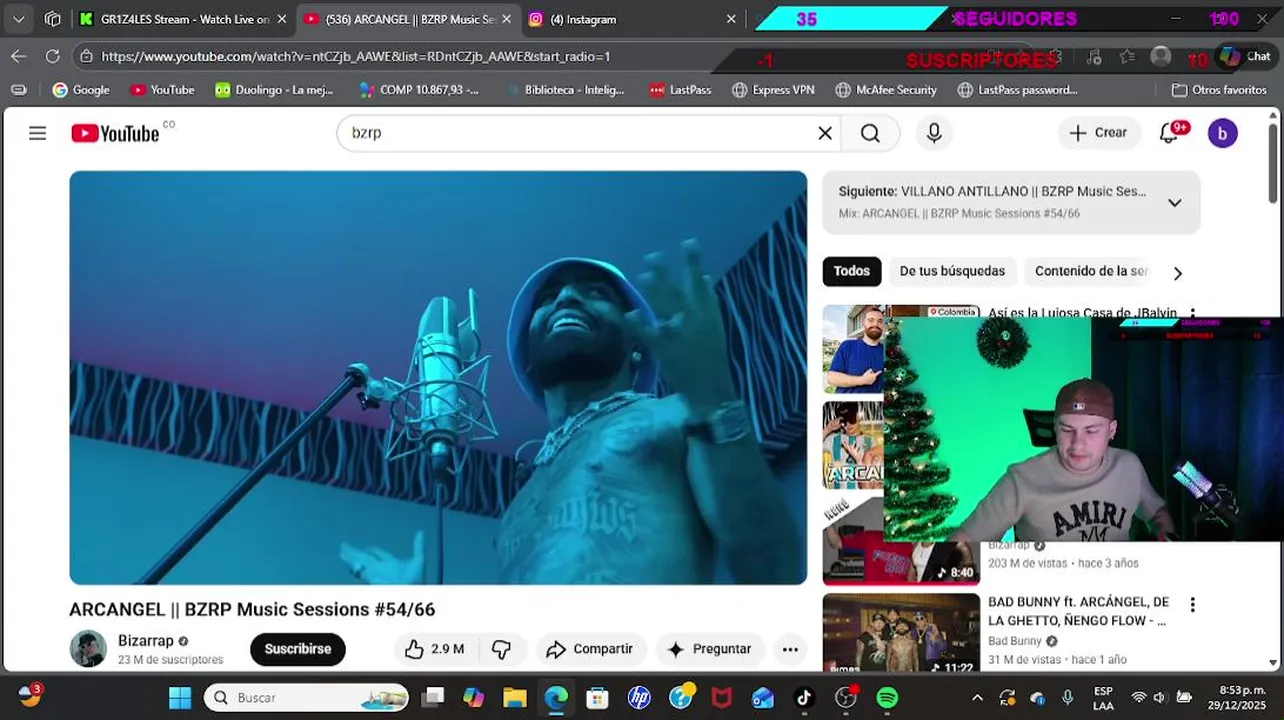
Task: Open the YouTube guide hamburger menu
Action: pyautogui.click(x=38, y=133)
